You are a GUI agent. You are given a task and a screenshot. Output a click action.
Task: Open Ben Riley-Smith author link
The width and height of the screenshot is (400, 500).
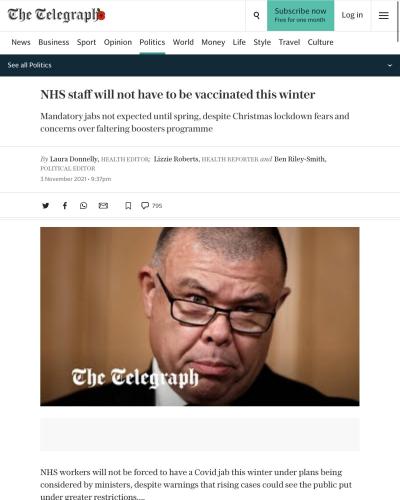[300, 159]
